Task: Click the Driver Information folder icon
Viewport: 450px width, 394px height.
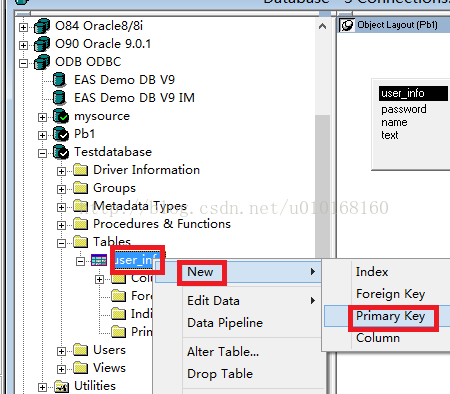Action: [80, 170]
